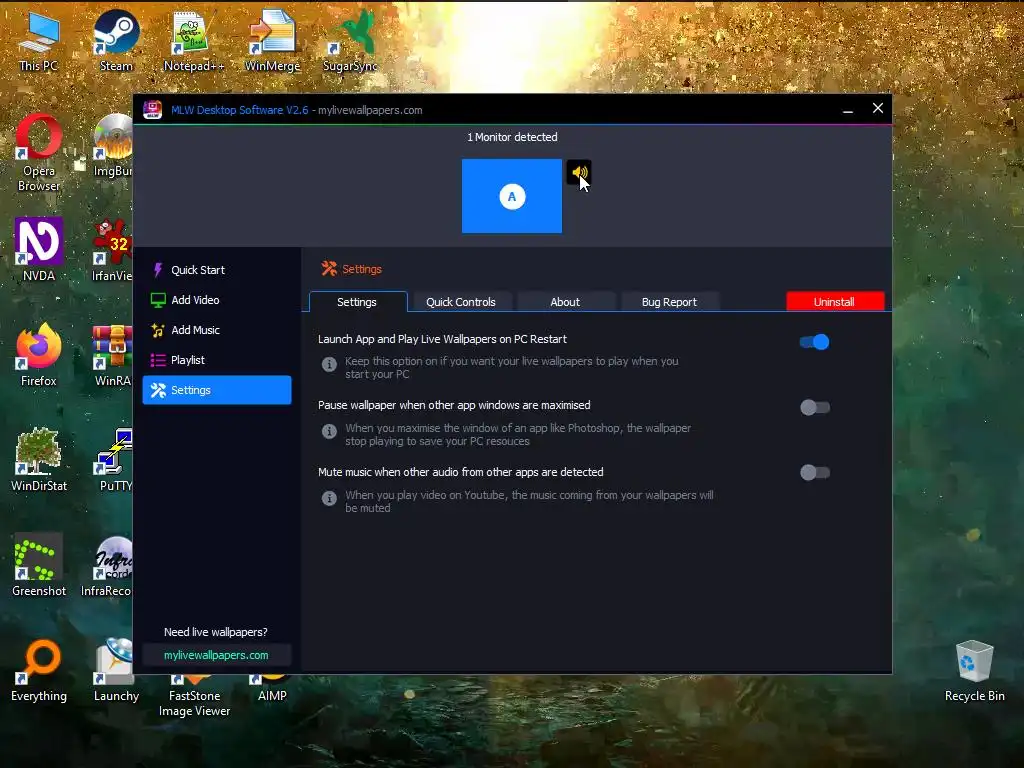Click the Launchy desktop icon
Screen dimensions: 1024x768
coord(116,671)
